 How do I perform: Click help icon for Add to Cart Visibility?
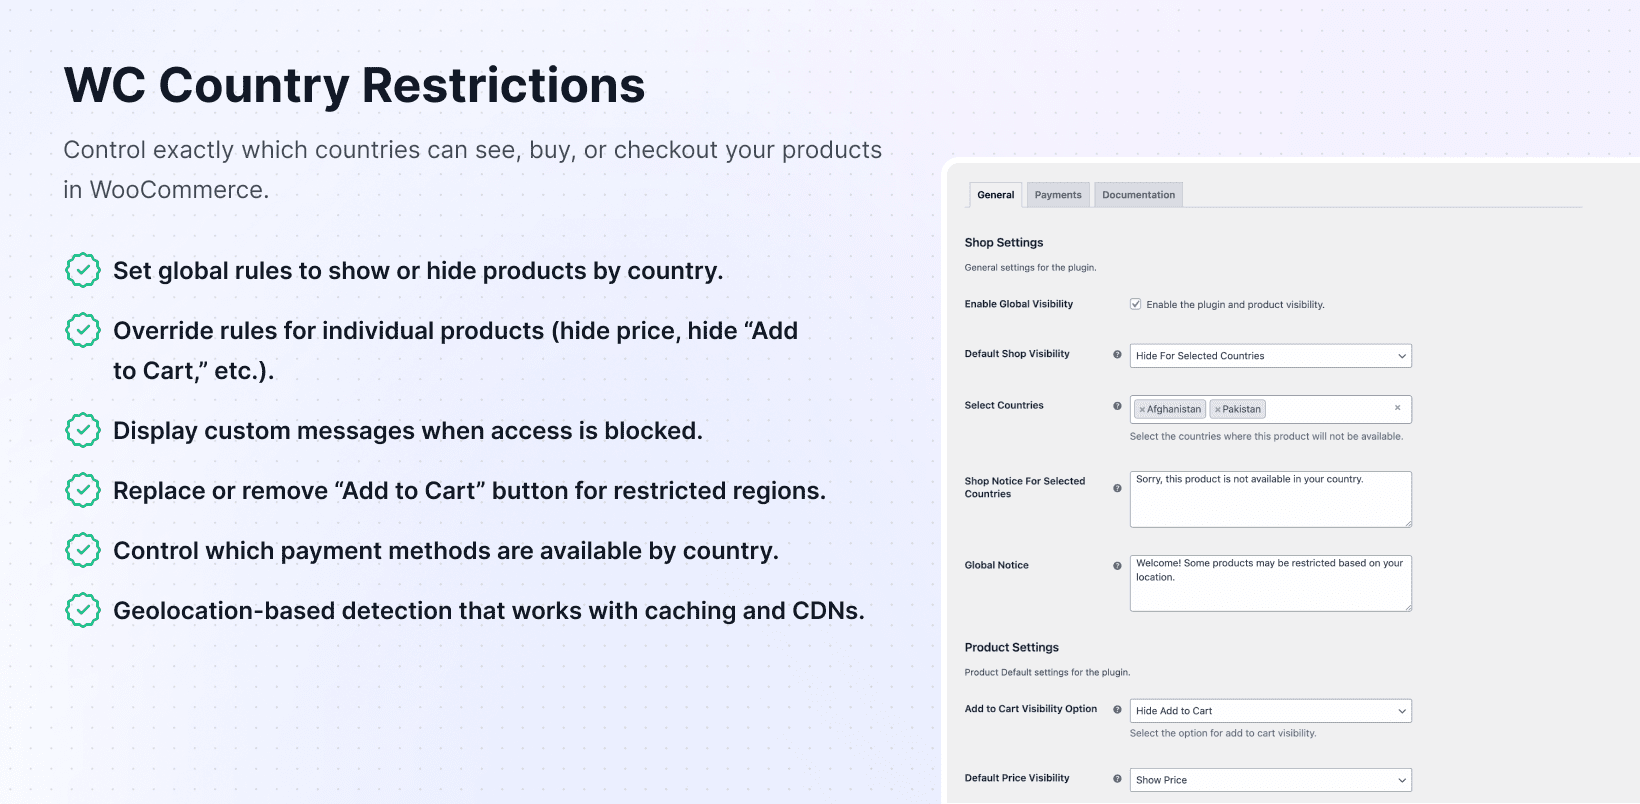1117,709
